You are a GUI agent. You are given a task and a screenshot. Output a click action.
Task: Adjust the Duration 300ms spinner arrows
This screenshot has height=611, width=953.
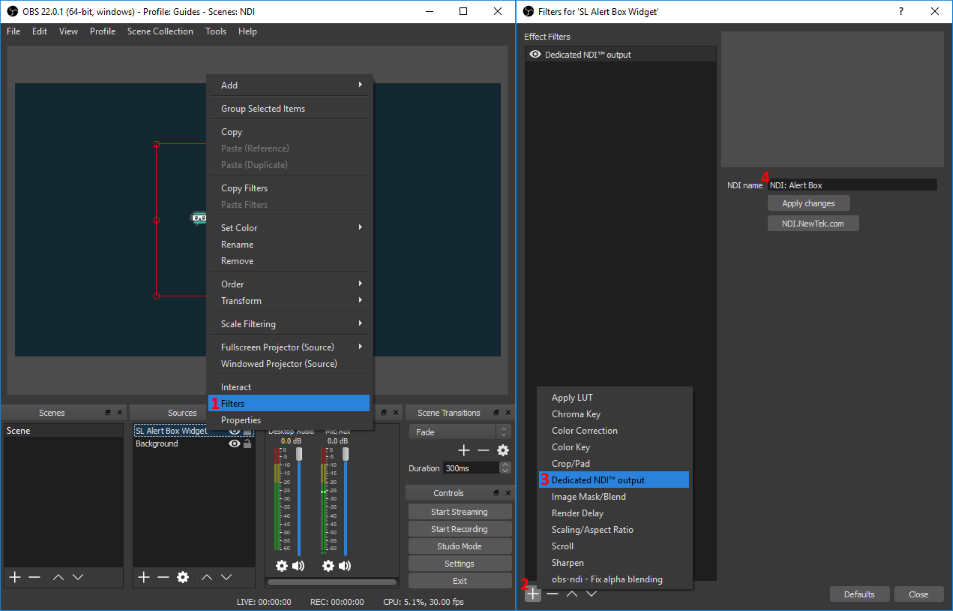pyautogui.click(x=504, y=468)
